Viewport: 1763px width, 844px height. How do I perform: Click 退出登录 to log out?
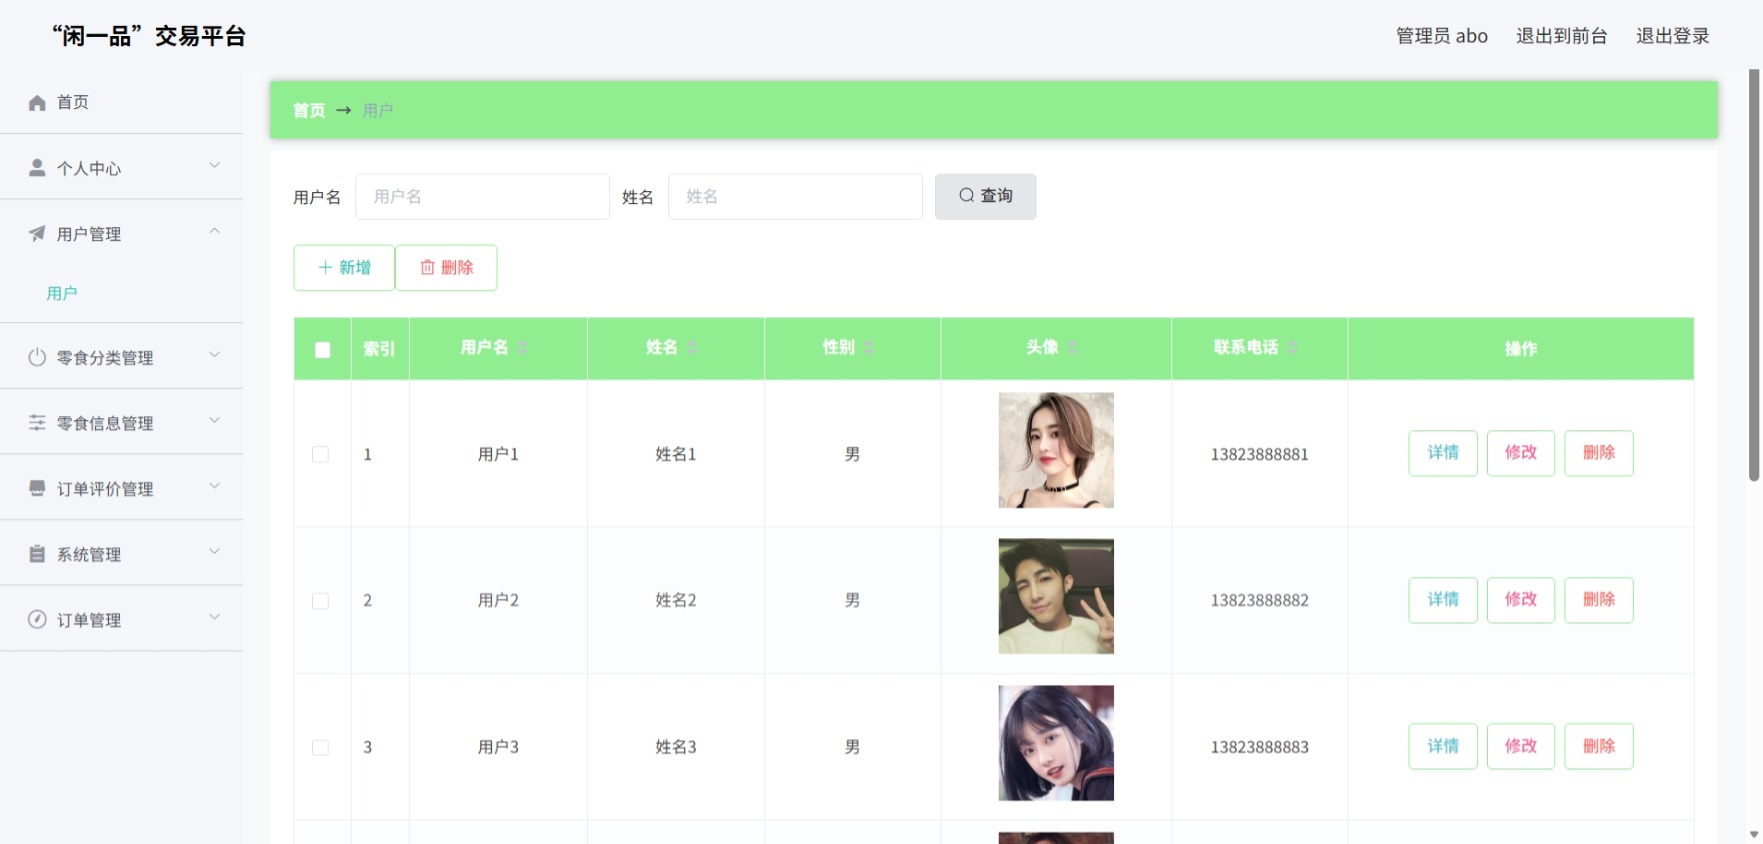[1673, 36]
